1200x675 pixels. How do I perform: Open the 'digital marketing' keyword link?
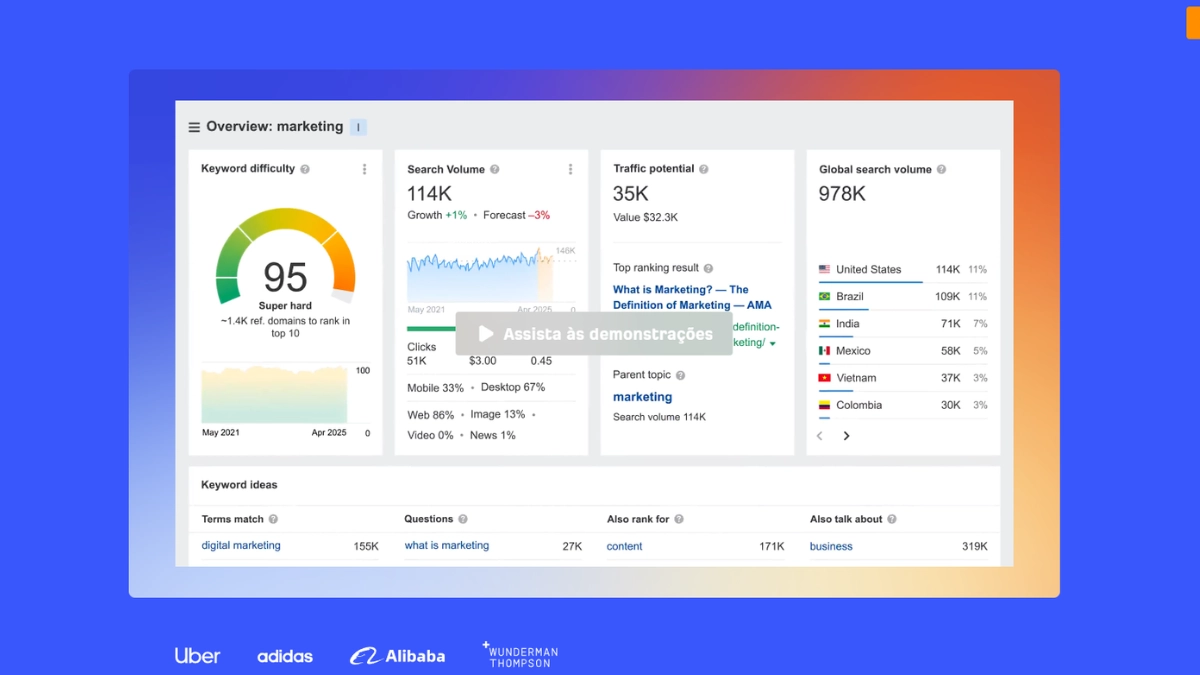241,546
